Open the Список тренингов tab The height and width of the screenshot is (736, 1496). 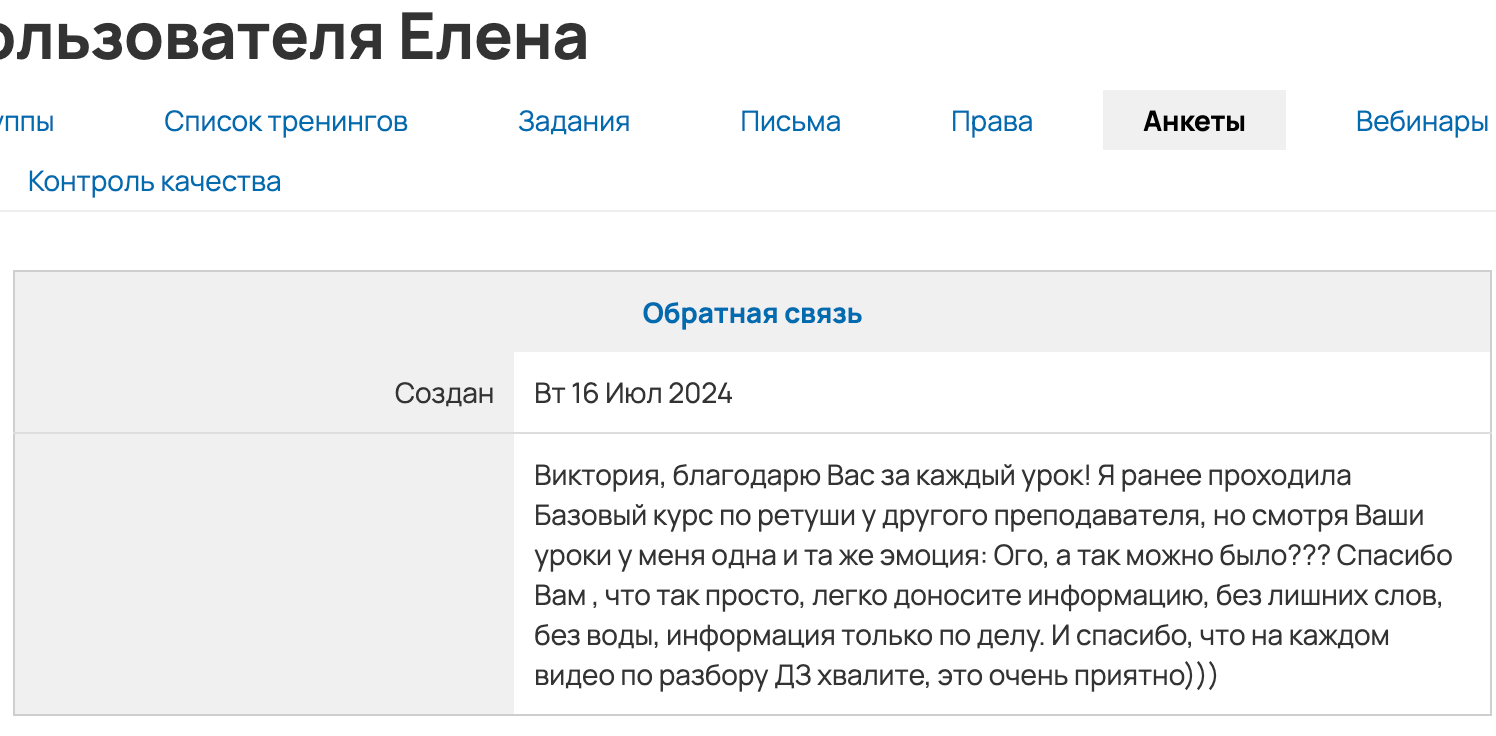[286, 120]
